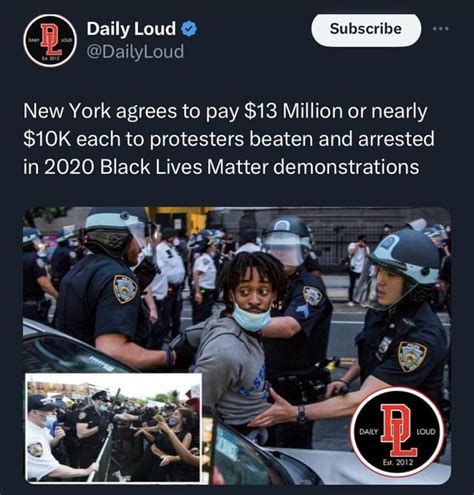Click the "Est. 2012" text in watermark logo
This screenshot has height=495, width=474.
[397, 462]
